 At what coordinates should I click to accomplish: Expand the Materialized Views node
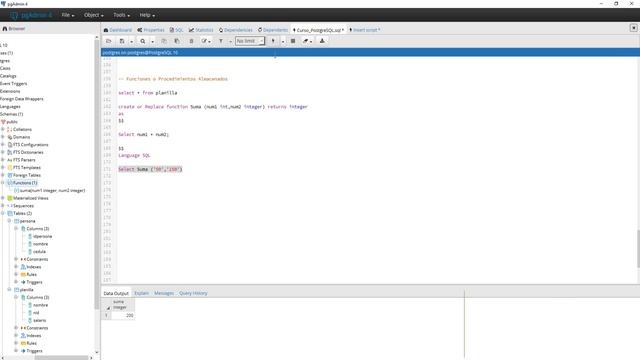[x=3, y=198]
